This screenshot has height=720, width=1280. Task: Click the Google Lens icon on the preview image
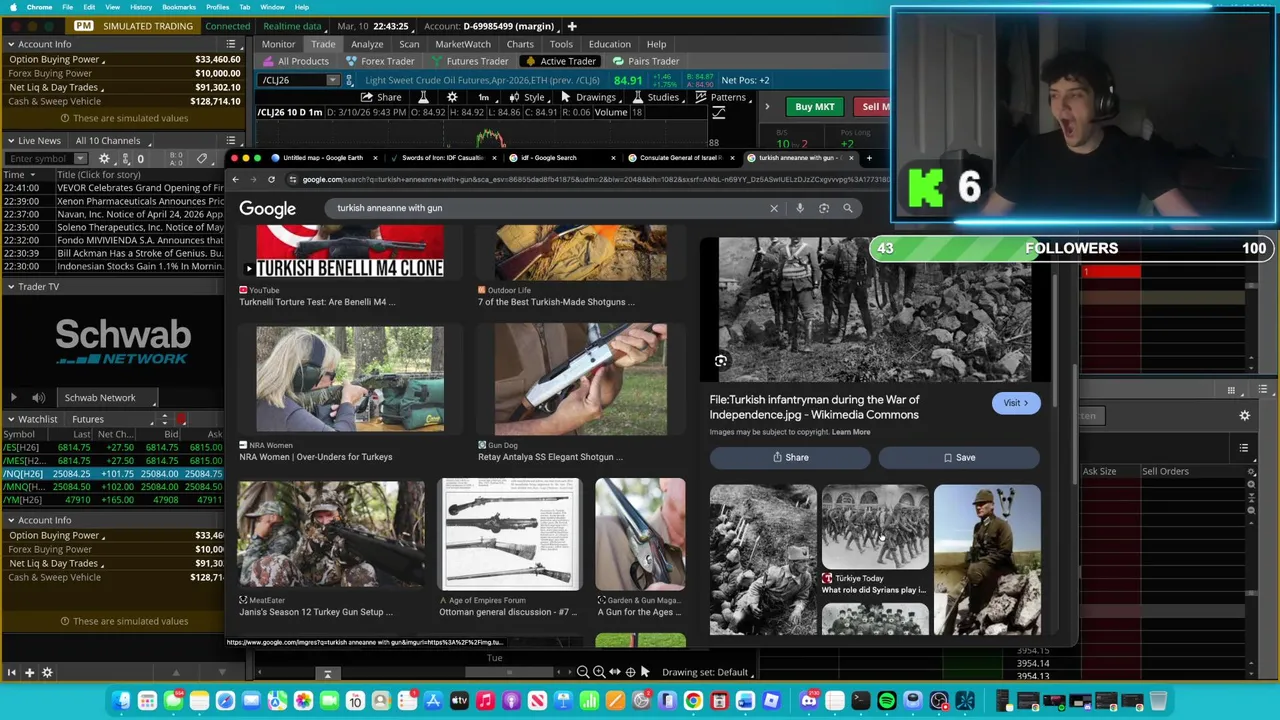pos(721,361)
